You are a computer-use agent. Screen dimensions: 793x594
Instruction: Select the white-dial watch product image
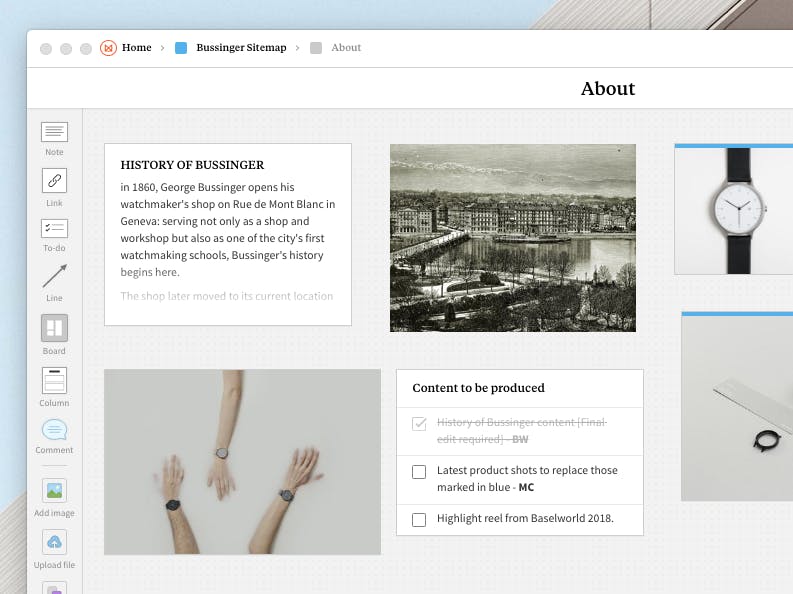coord(733,209)
